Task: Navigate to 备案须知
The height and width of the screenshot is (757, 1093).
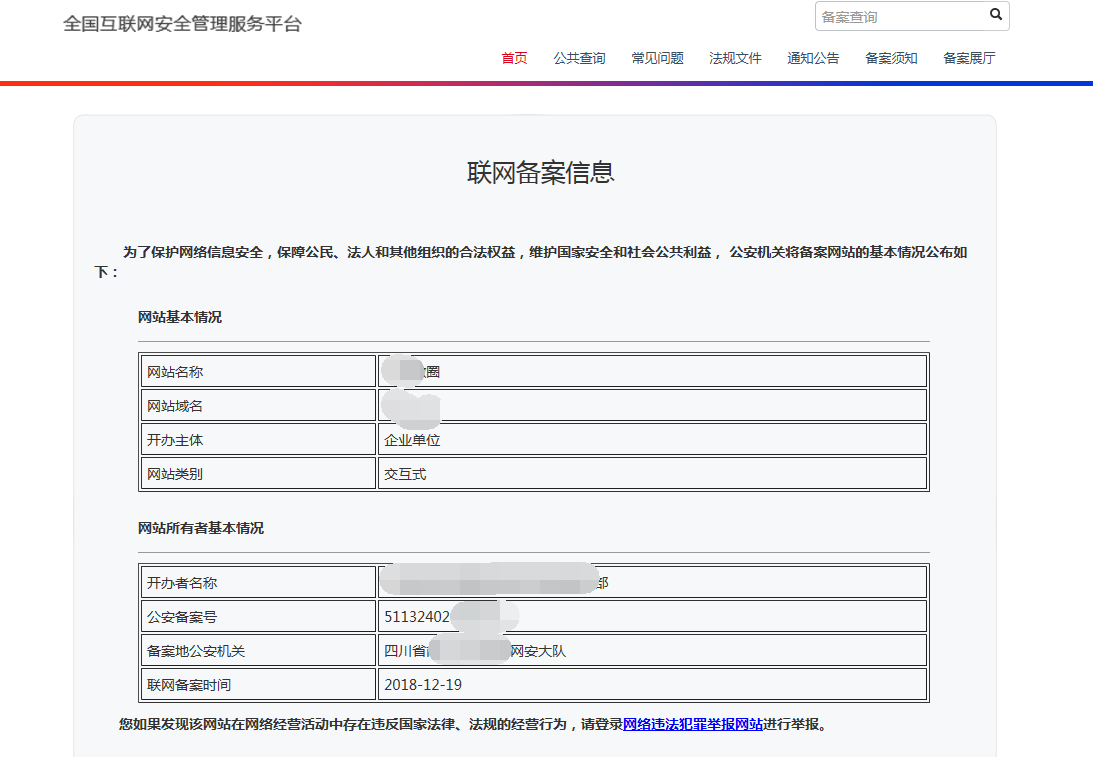Action: (891, 58)
